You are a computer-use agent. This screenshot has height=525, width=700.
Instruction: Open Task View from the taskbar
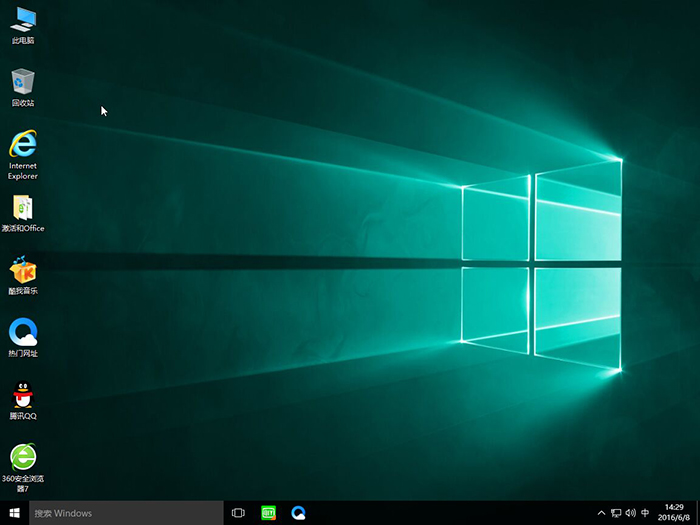[238, 513]
